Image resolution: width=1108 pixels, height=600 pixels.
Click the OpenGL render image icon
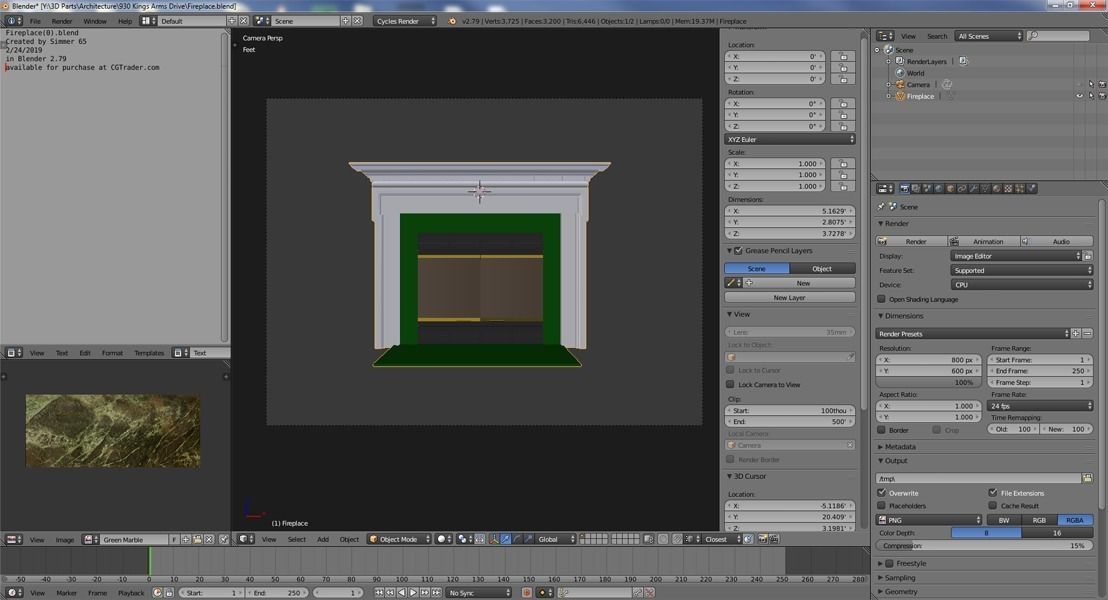[x=762, y=539]
